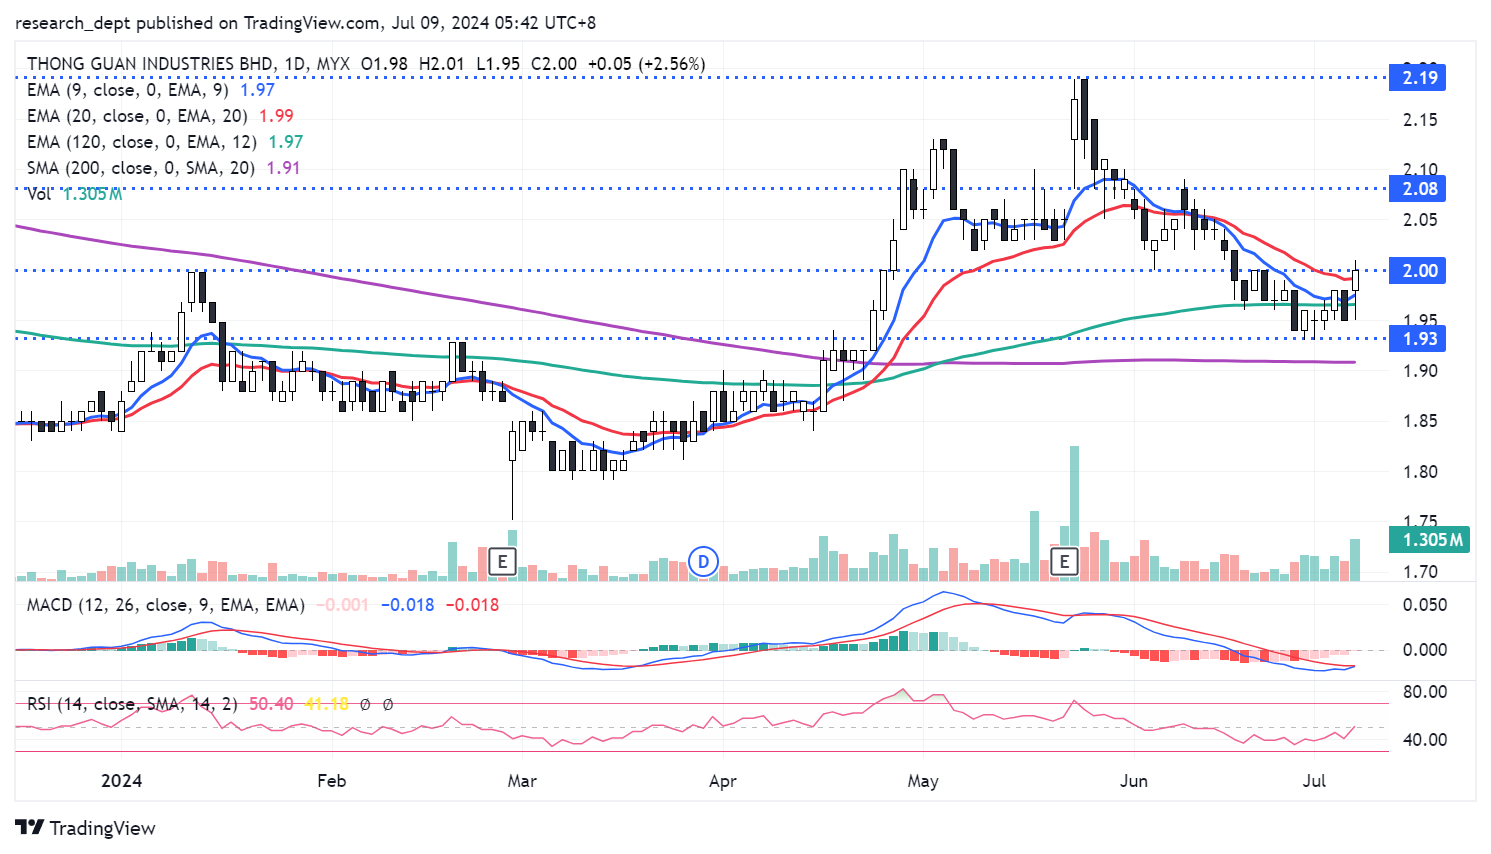
Task: Open the MACD indicator legend
Action: (165, 605)
